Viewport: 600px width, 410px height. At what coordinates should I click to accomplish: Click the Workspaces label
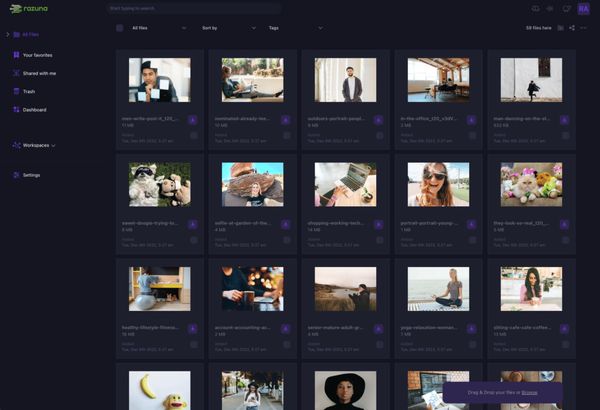click(x=36, y=145)
